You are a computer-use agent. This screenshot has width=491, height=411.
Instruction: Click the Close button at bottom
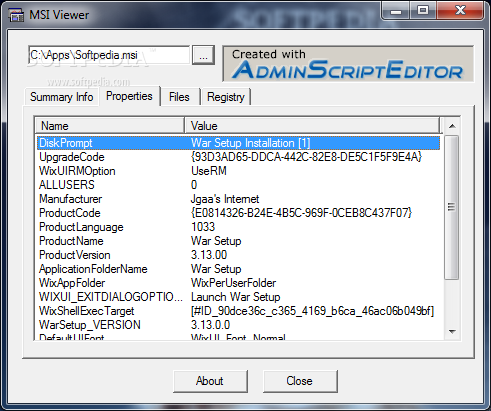(300, 381)
